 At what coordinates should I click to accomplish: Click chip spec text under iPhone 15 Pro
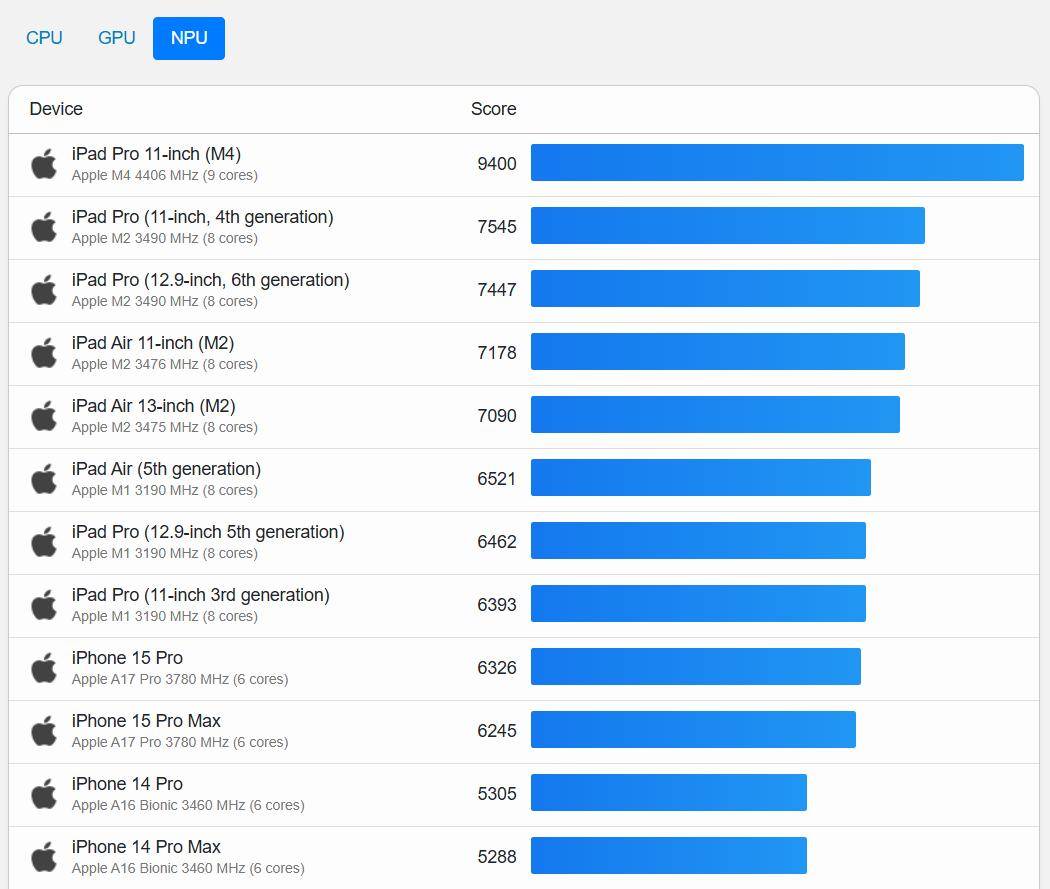[x=180, y=679]
